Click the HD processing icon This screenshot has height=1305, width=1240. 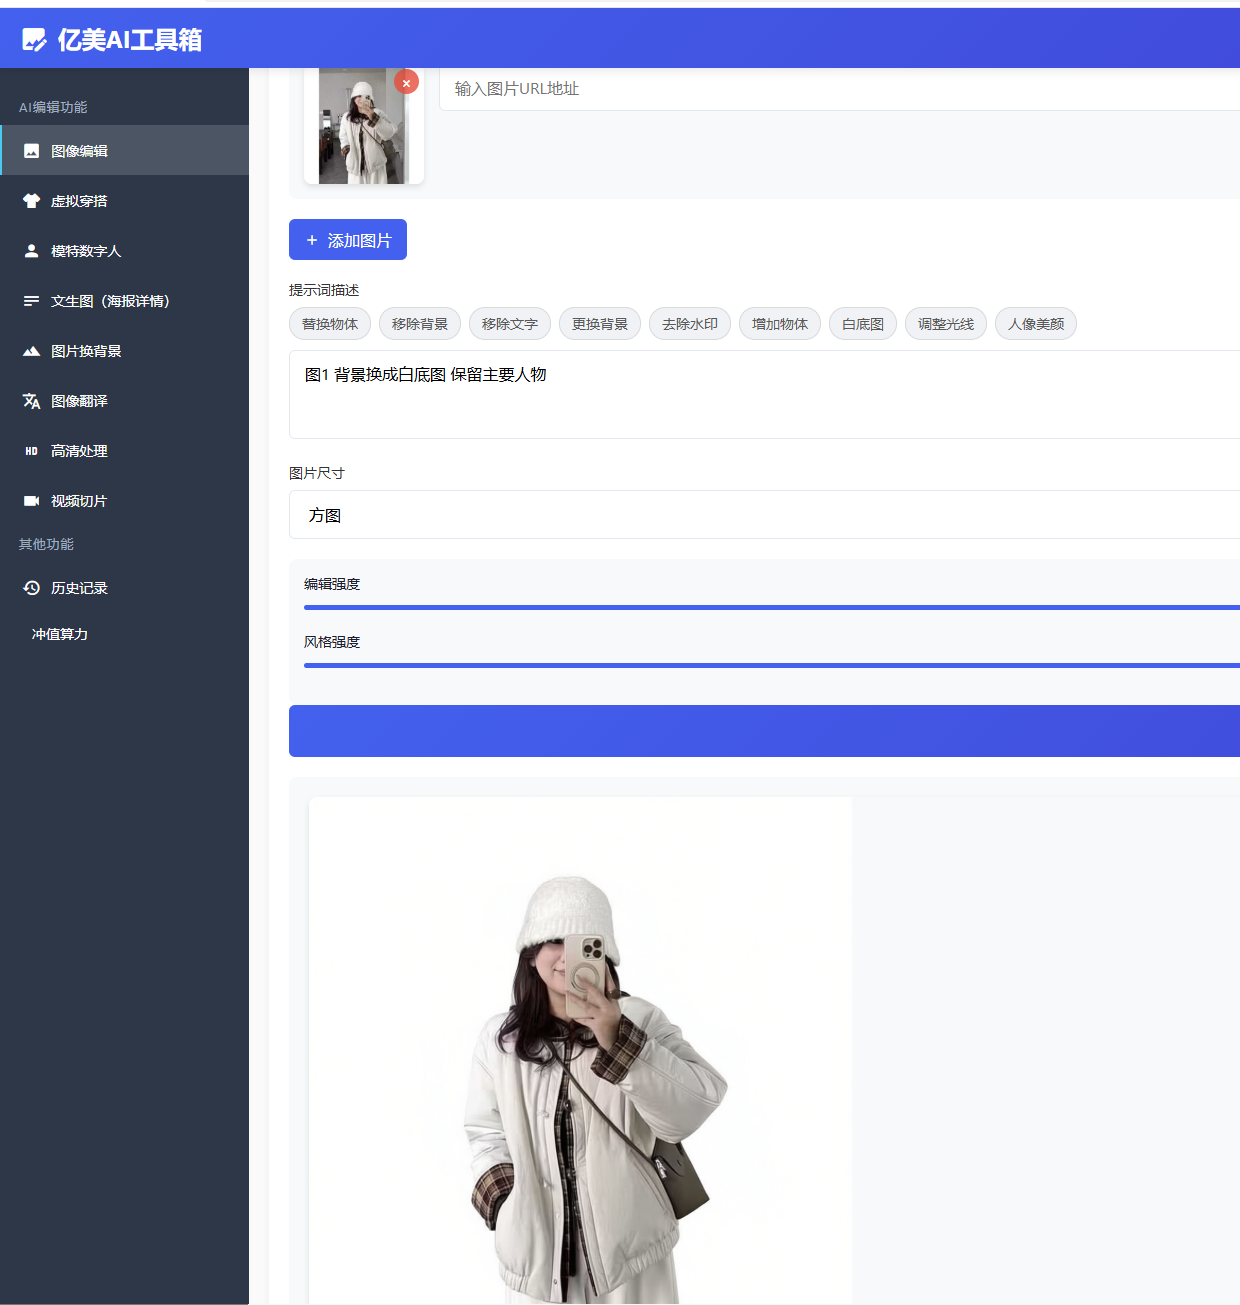pyautogui.click(x=31, y=451)
